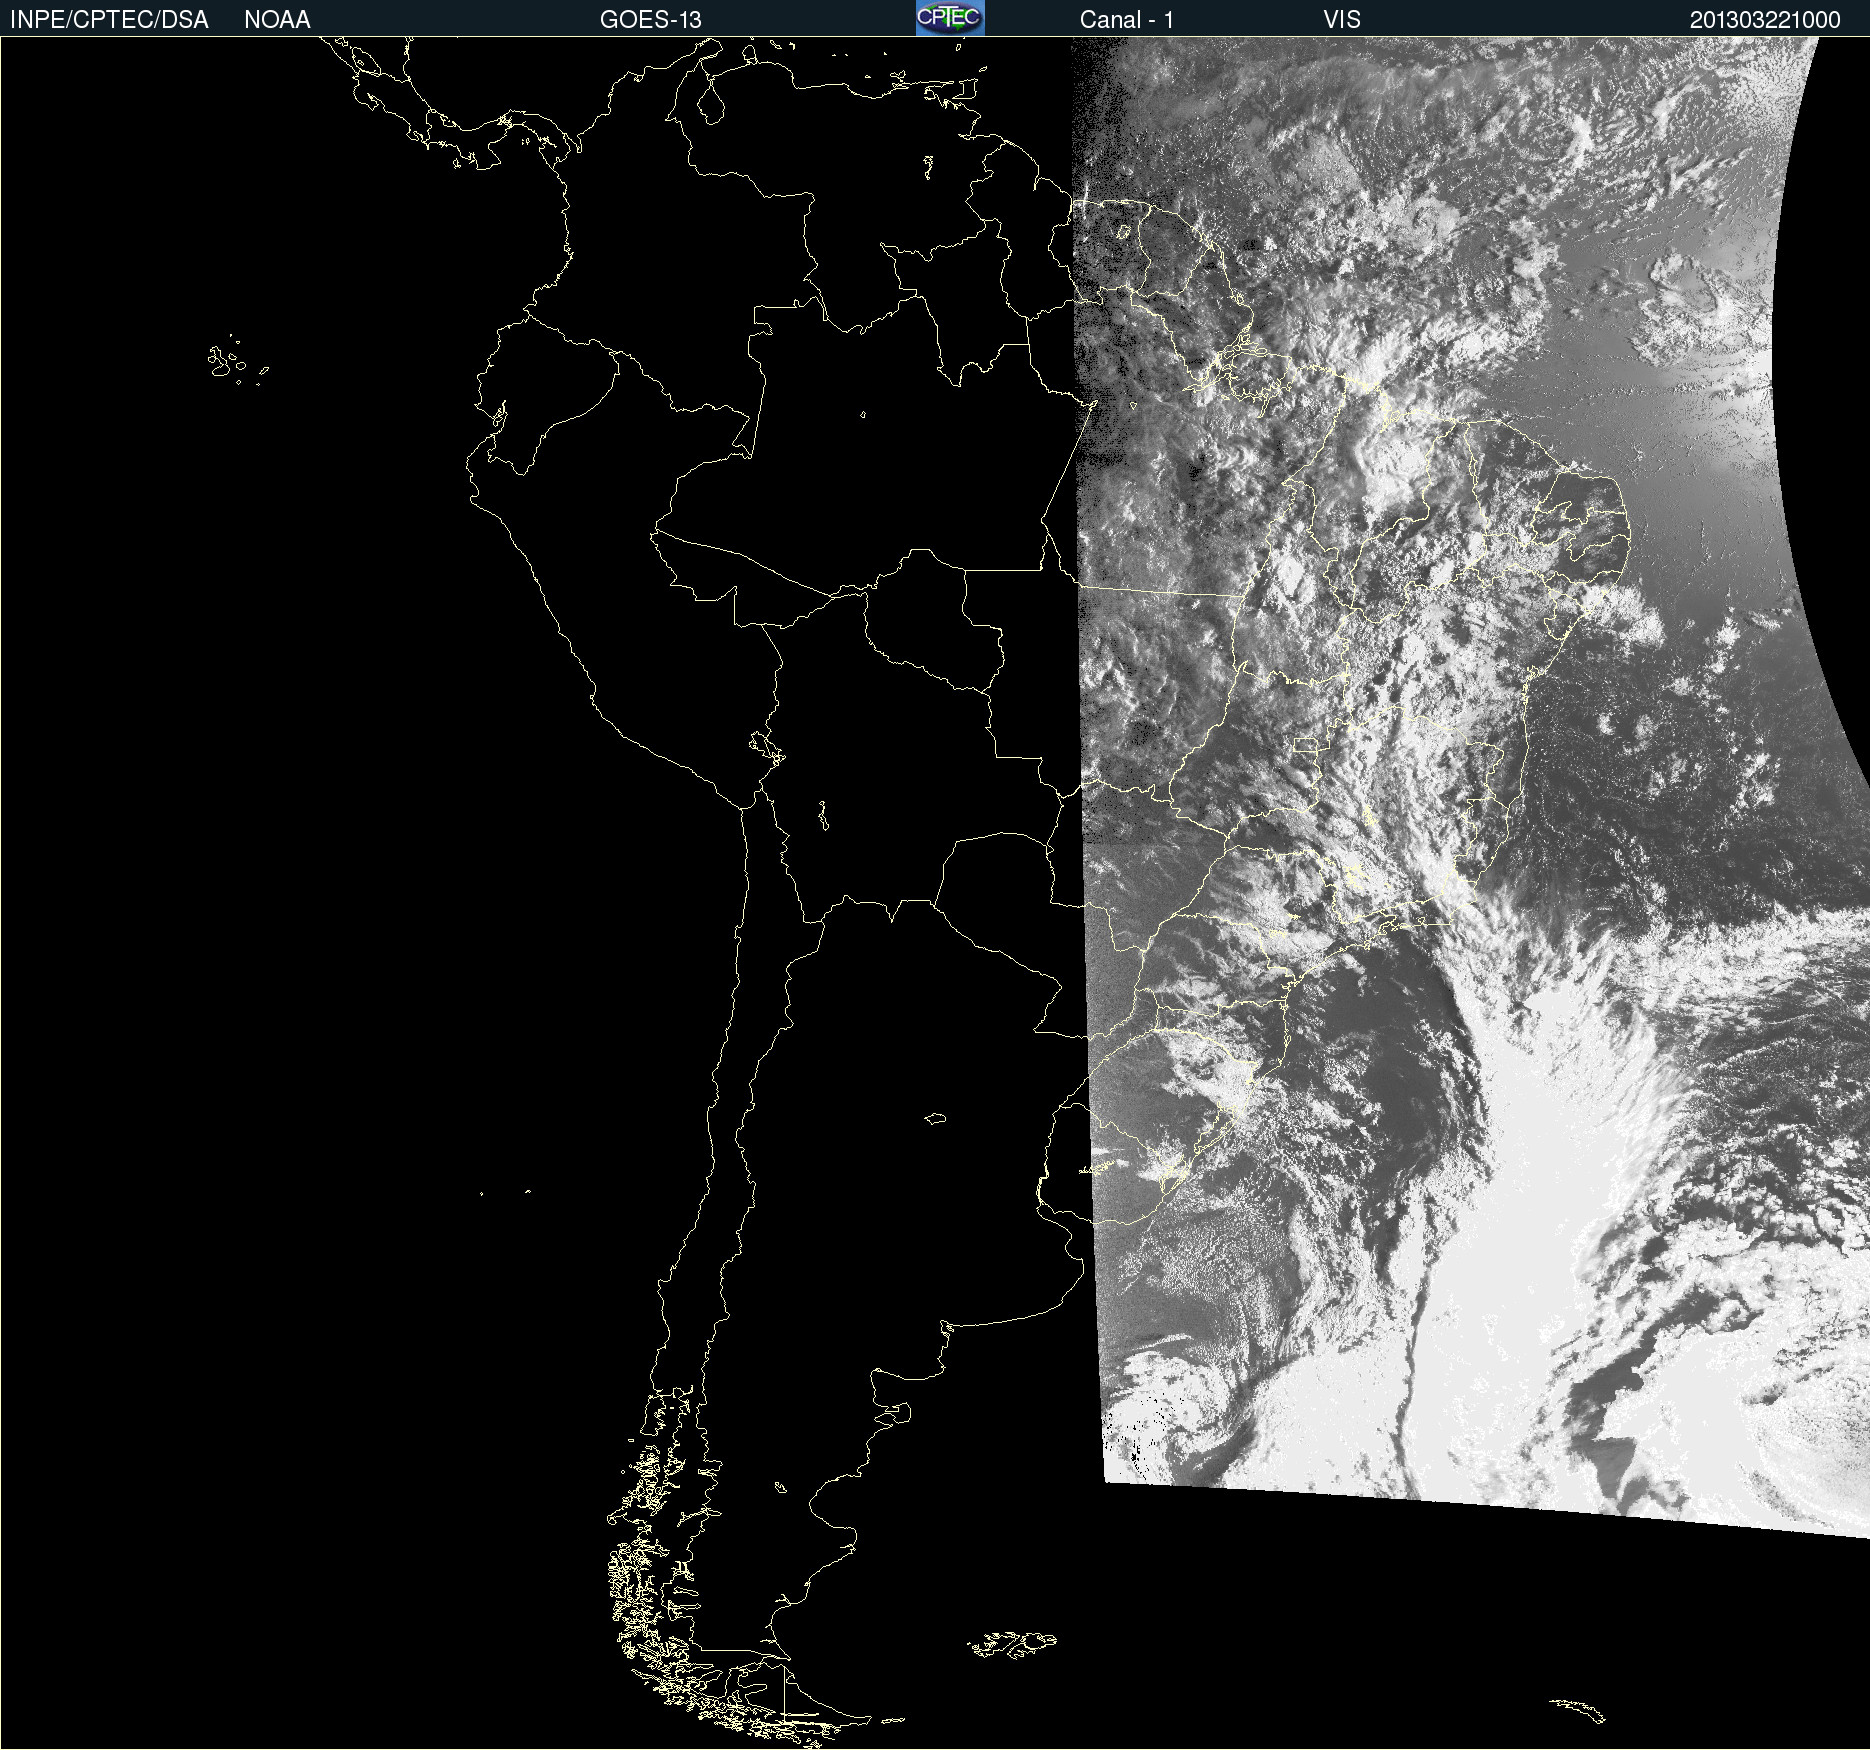Click Lake Titicaca outline
Viewport: 1870px width, 1750px height.
coord(767,747)
